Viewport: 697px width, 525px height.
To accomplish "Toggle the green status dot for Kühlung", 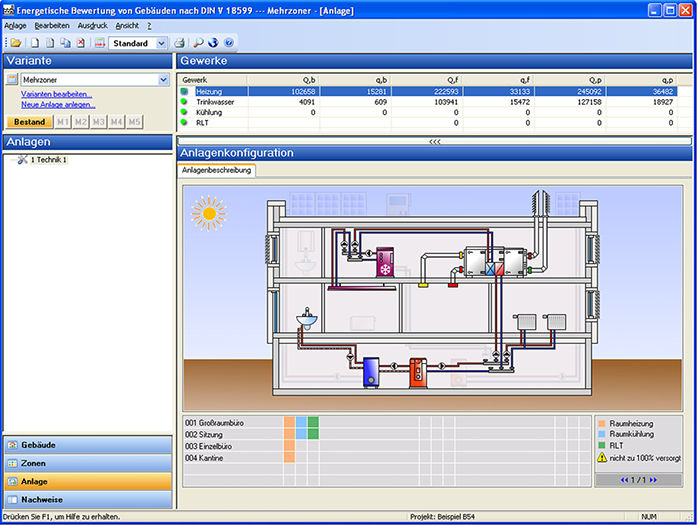I will (x=185, y=112).
